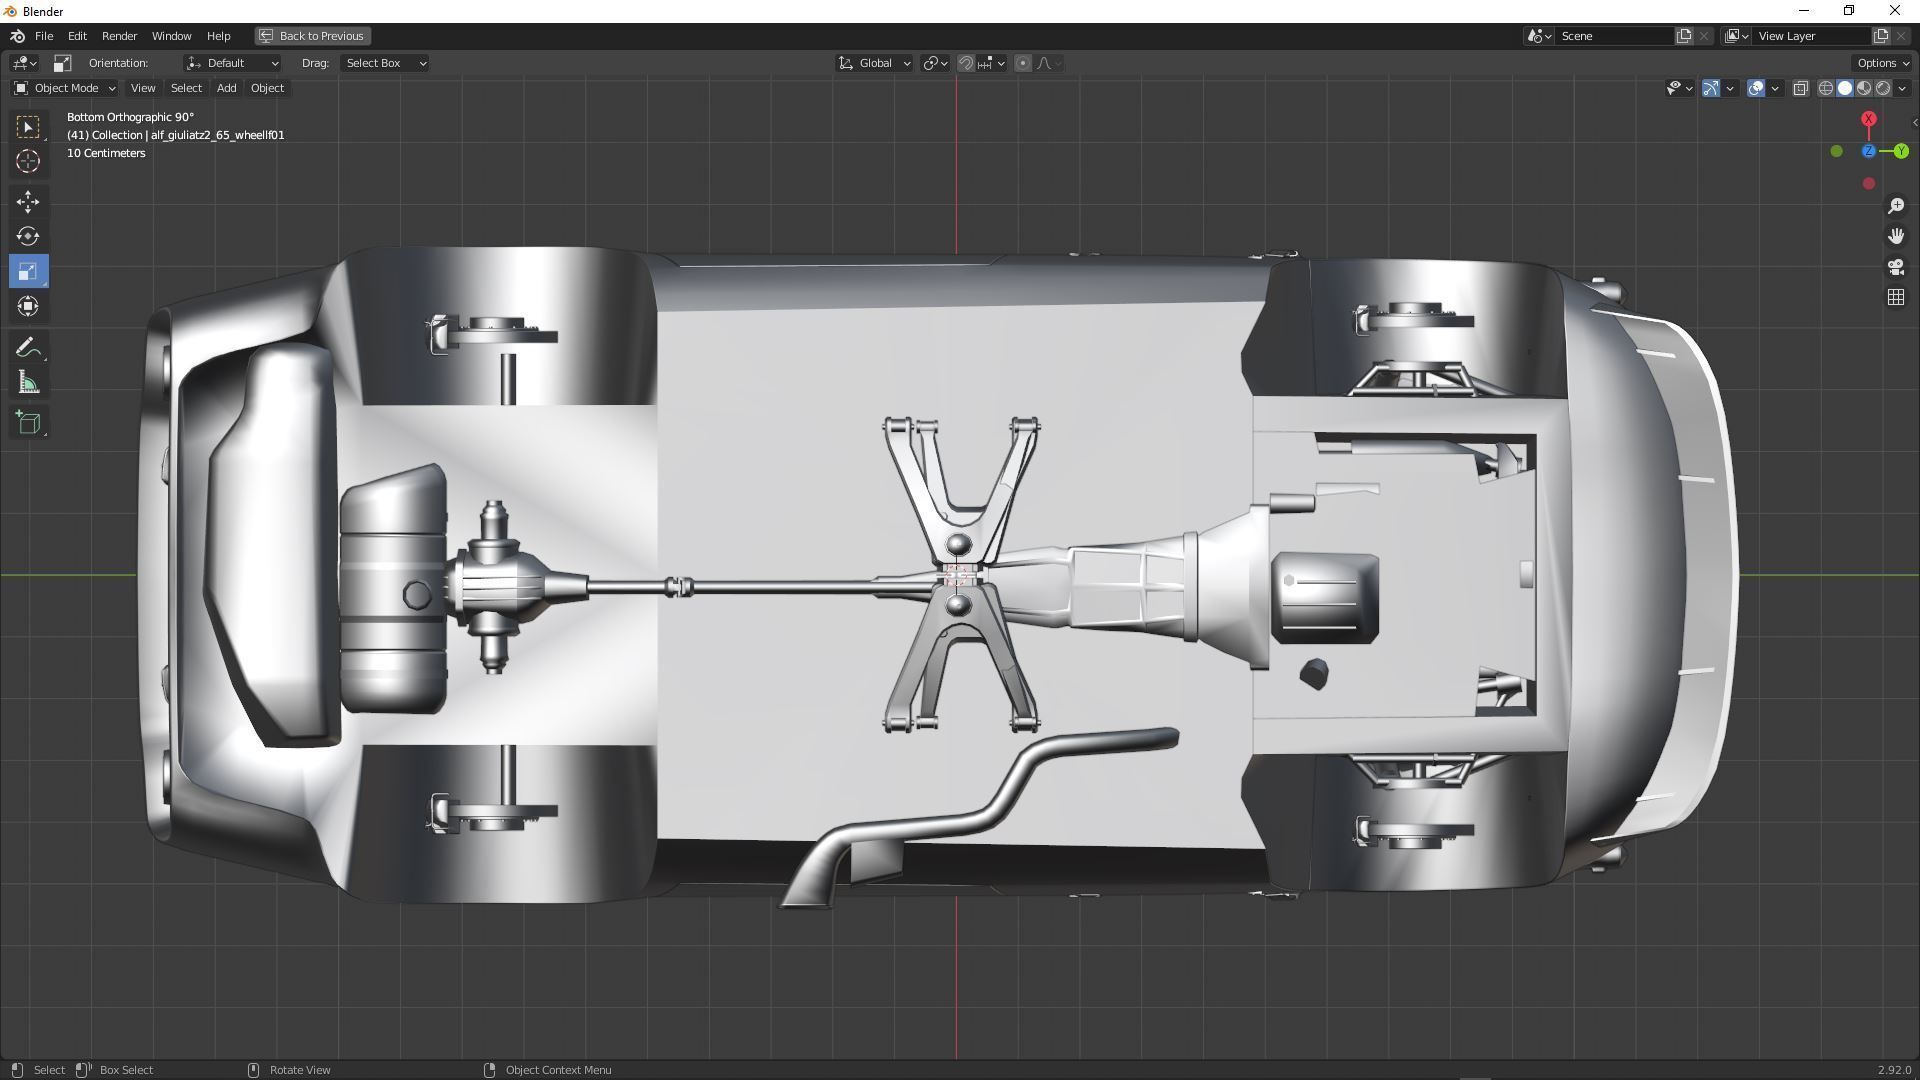Image resolution: width=1920 pixels, height=1080 pixels.
Task: Open the Object Mode dropdown
Action: coord(65,88)
